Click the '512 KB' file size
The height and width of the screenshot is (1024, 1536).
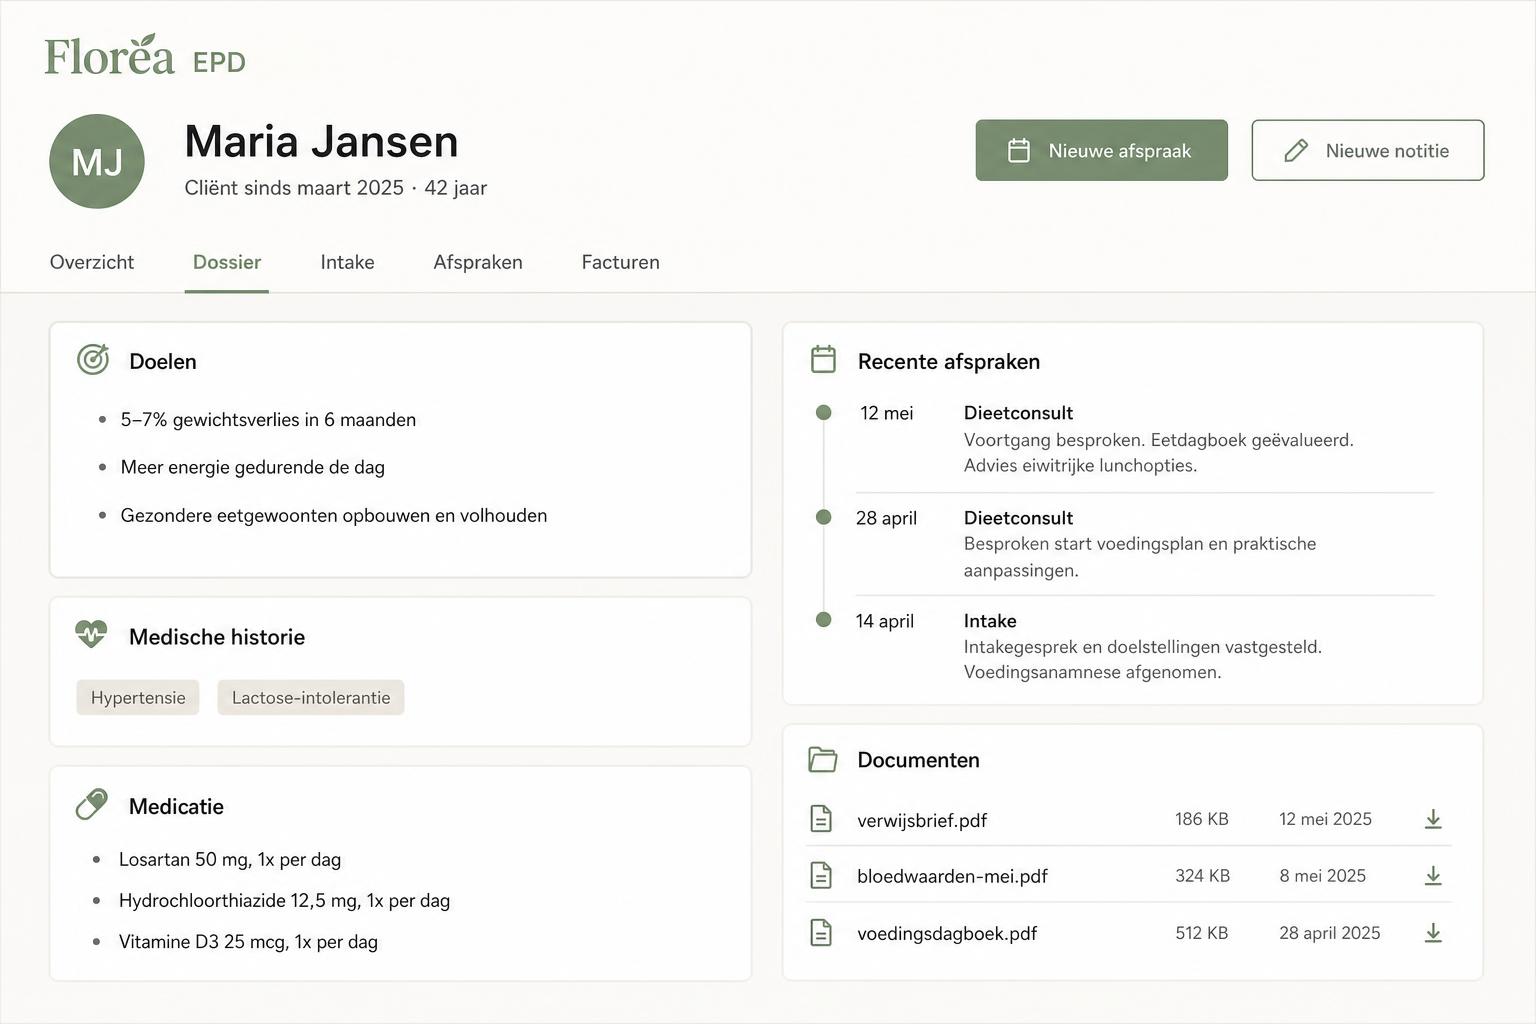(1202, 933)
